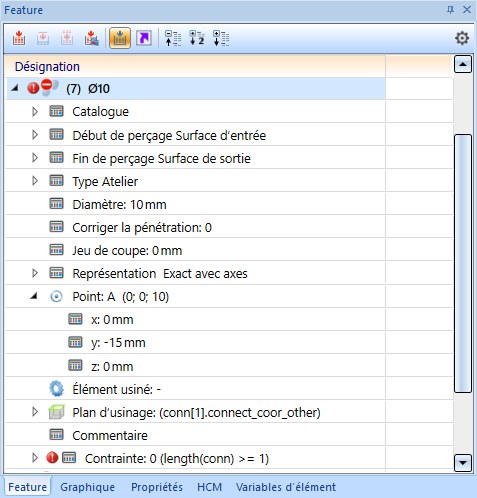Click the red insert icon with the blue arrow

coord(91,38)
